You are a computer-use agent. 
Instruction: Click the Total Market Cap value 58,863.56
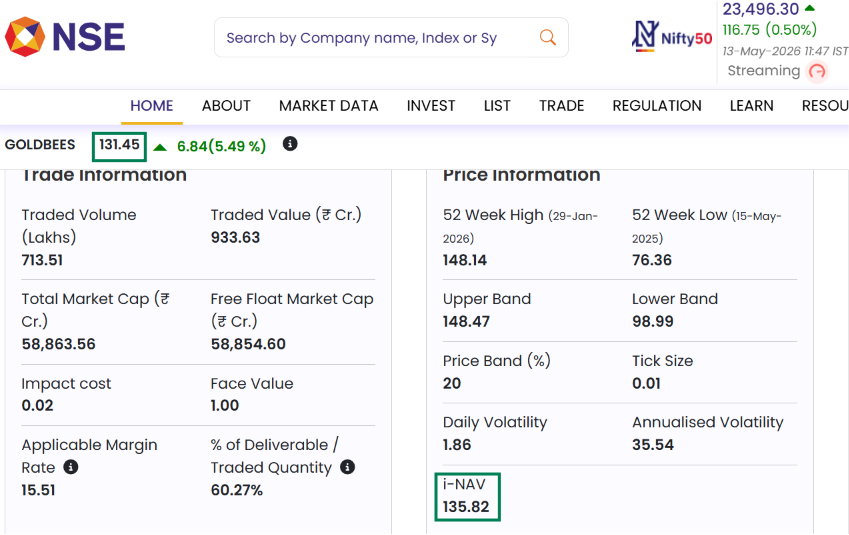click(x=58, y=344)
